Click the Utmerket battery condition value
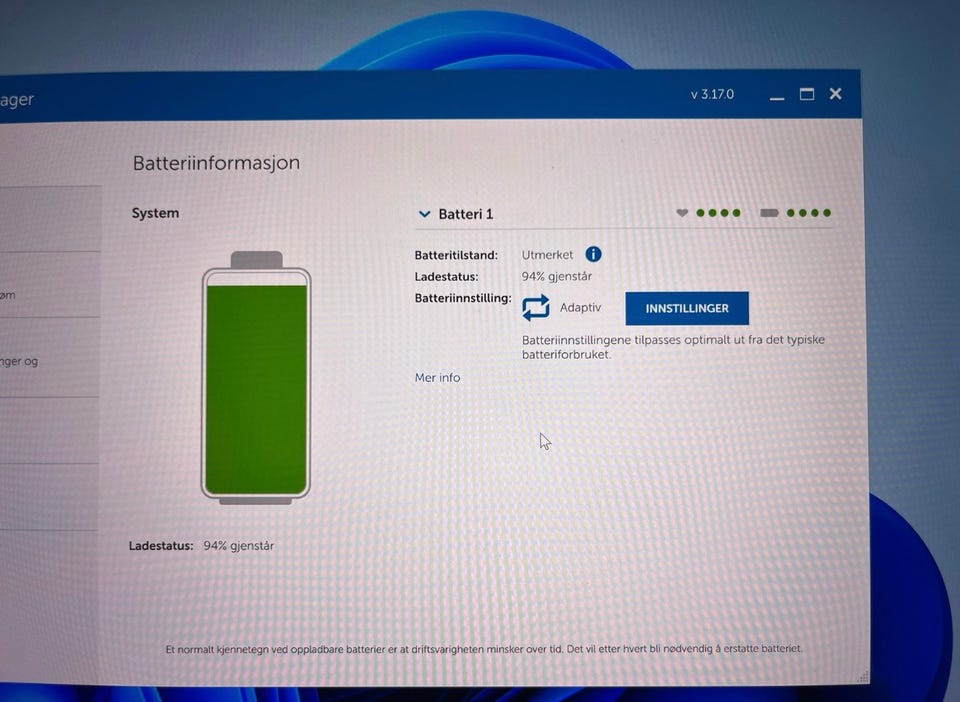960x702 pixels. pos(547,255)
